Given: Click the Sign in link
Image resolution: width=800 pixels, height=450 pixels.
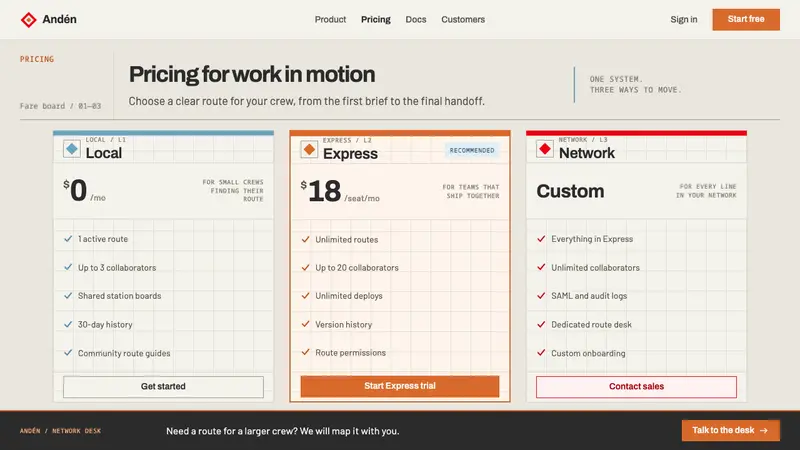Looking at the screenshot, I should pyautogui.click(x=684, y=19).
